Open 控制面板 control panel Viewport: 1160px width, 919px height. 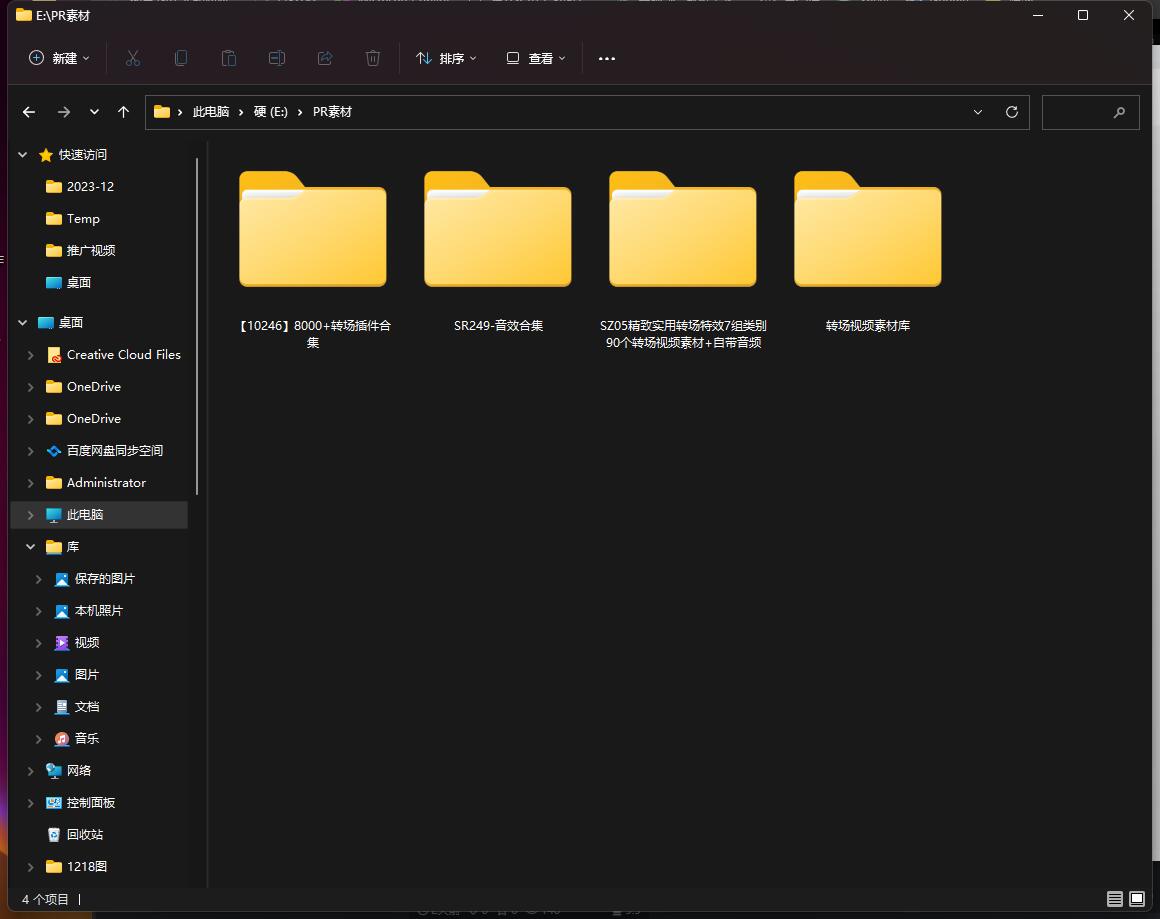(81, 803)
